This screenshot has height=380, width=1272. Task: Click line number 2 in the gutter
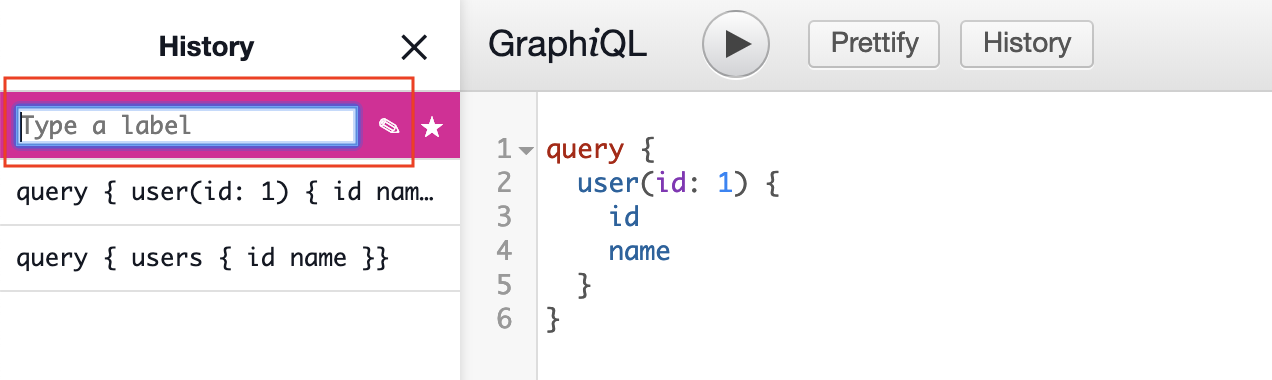(503, 184)
